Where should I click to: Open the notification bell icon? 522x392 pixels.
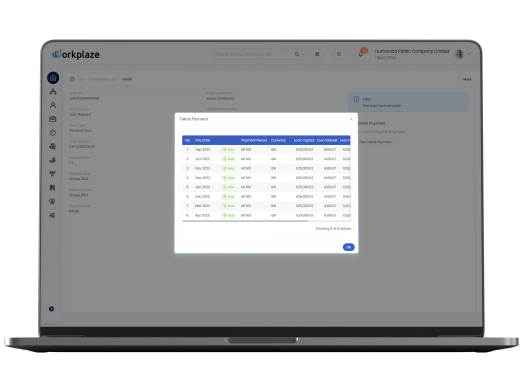click(361, 54)
